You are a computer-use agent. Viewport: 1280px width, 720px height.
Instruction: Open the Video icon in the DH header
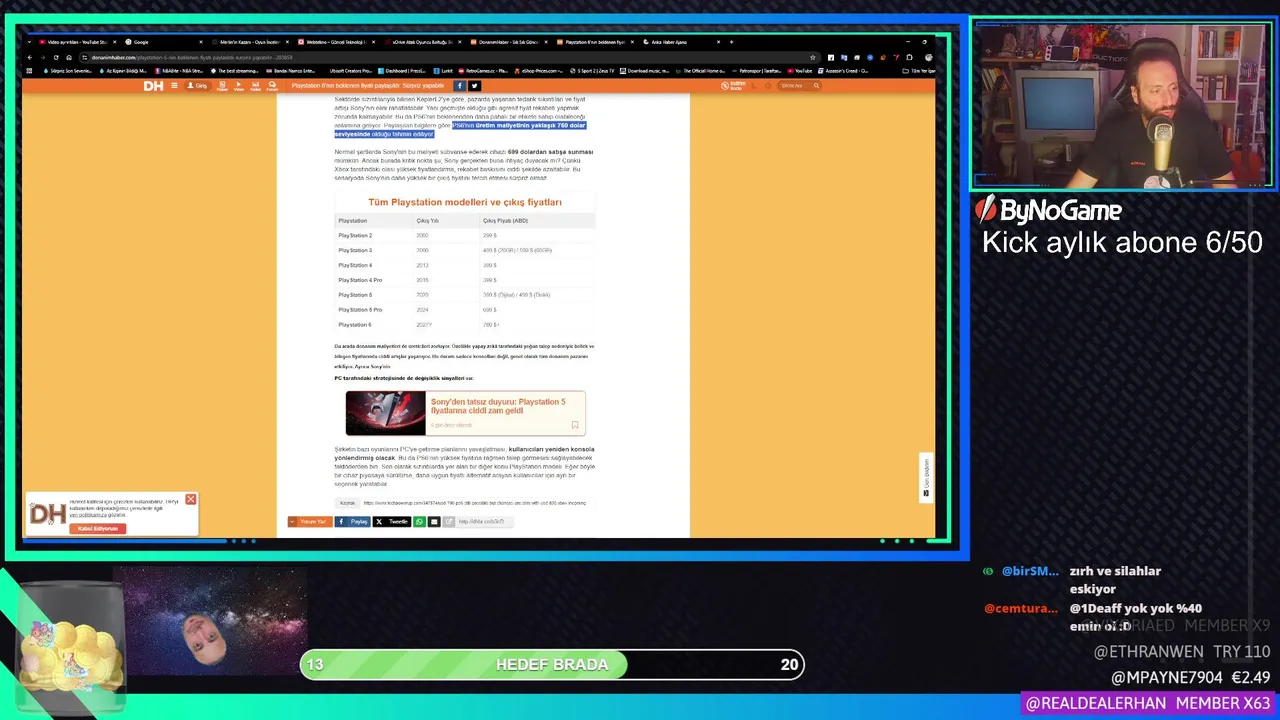click(x=238, y=86)
